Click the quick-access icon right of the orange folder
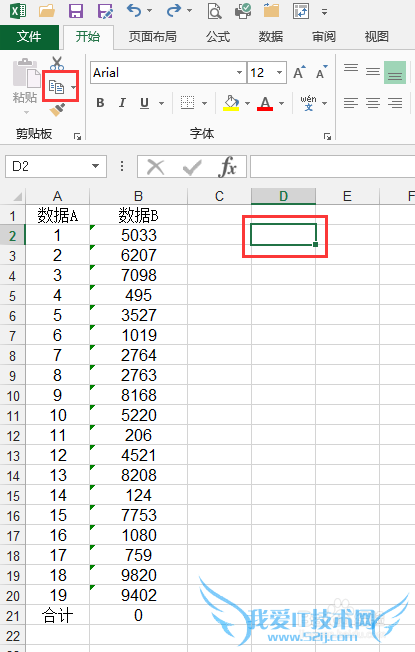 click(x=301, y=11)
